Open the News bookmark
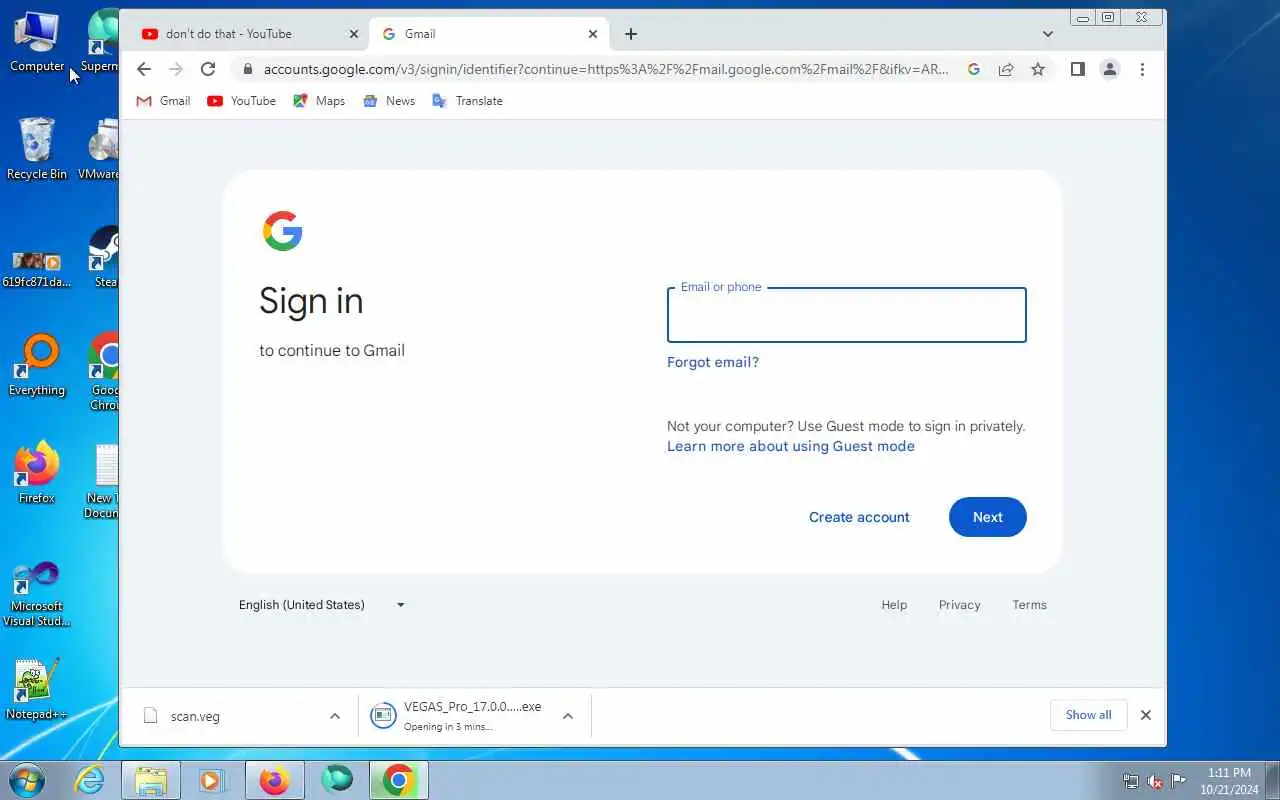This screenshot has width=1280, height=800. (389, 101)
